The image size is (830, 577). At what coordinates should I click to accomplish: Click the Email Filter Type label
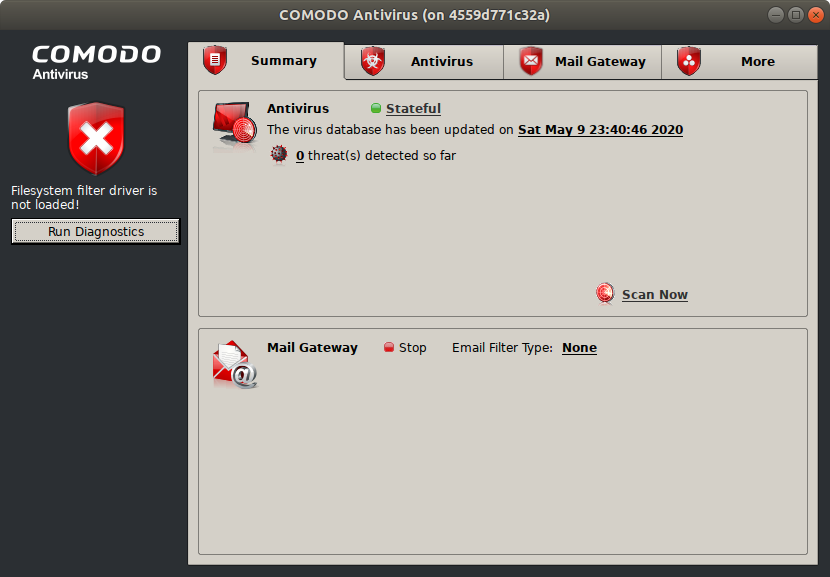tap(502, 348)
